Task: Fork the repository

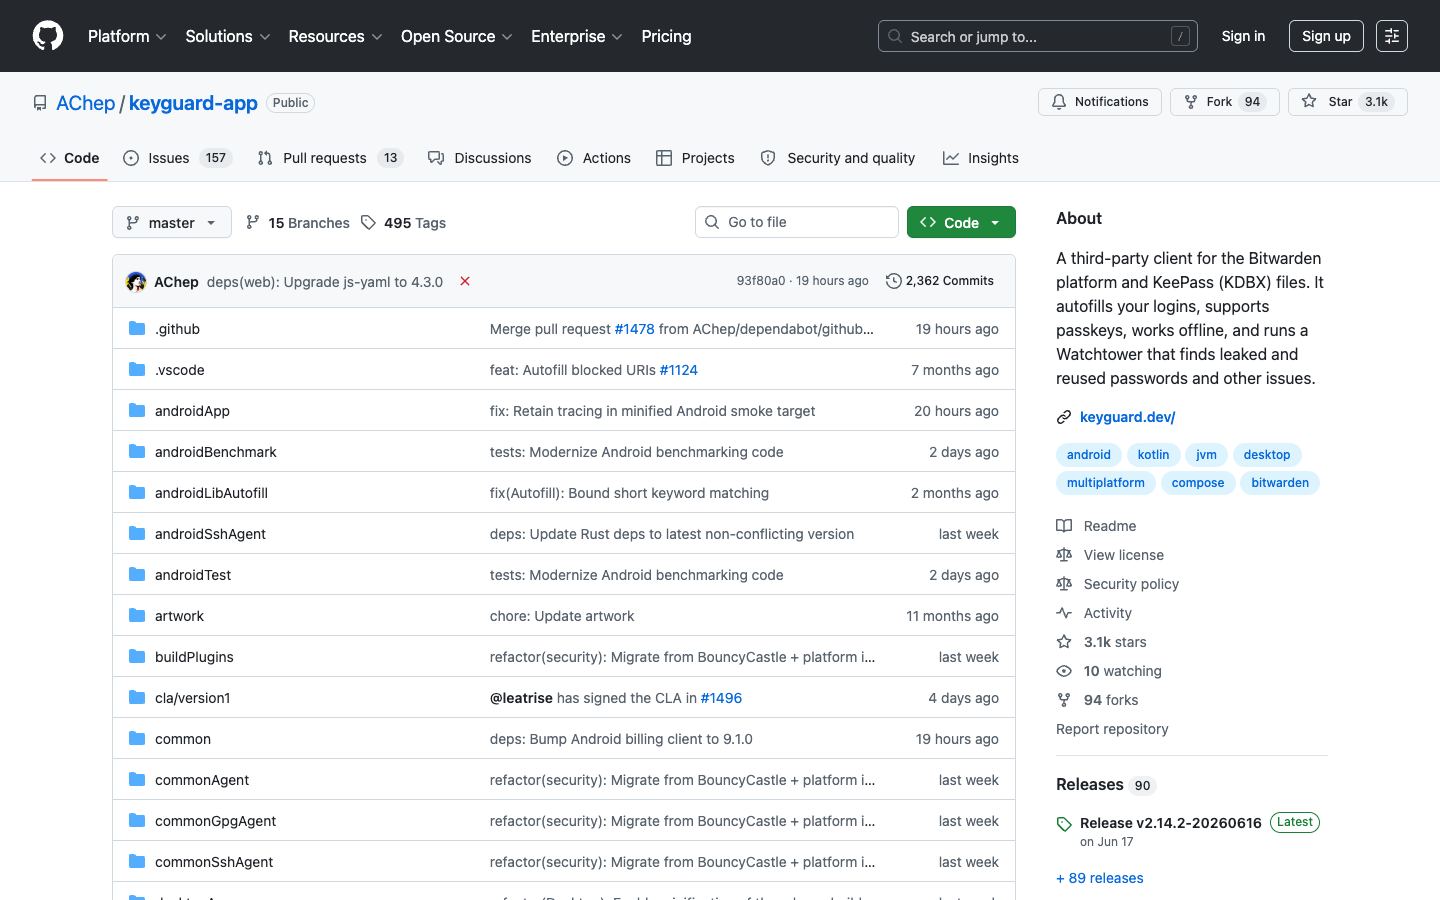Action: pyautogui.click(x=1224, y=102)
